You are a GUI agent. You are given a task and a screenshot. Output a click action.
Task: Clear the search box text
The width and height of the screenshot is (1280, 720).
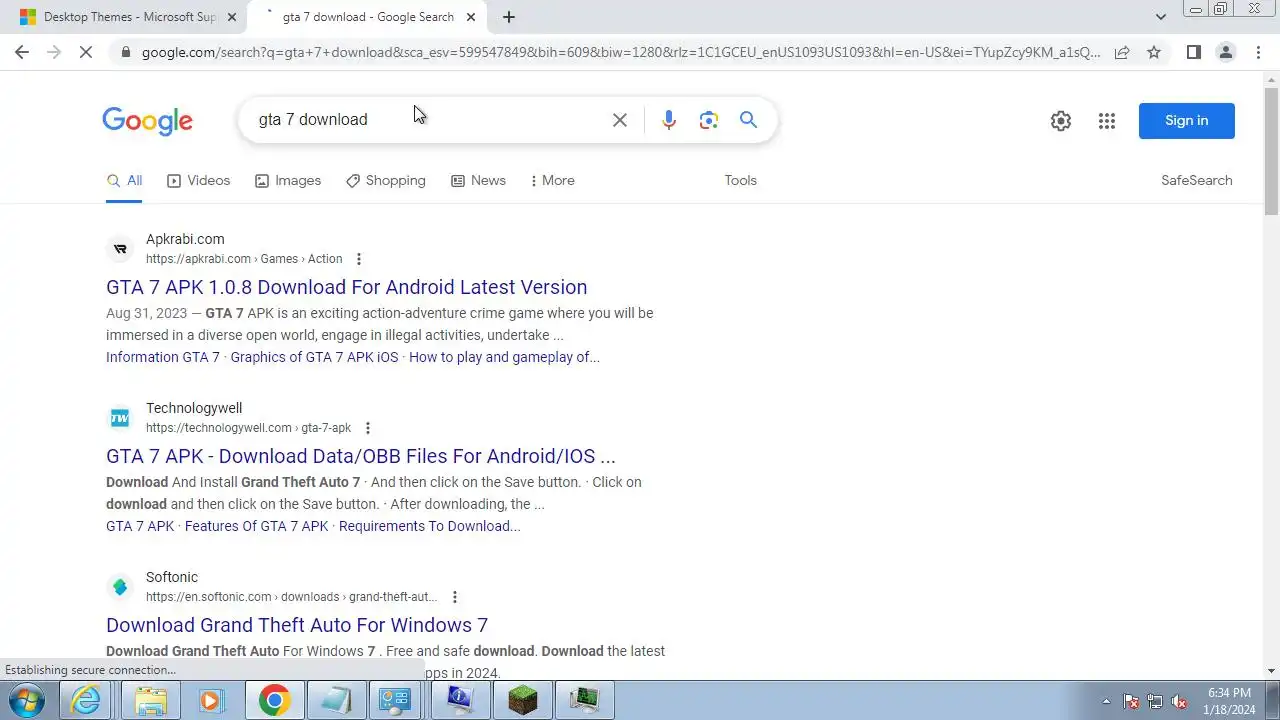[x=620, y=120]
